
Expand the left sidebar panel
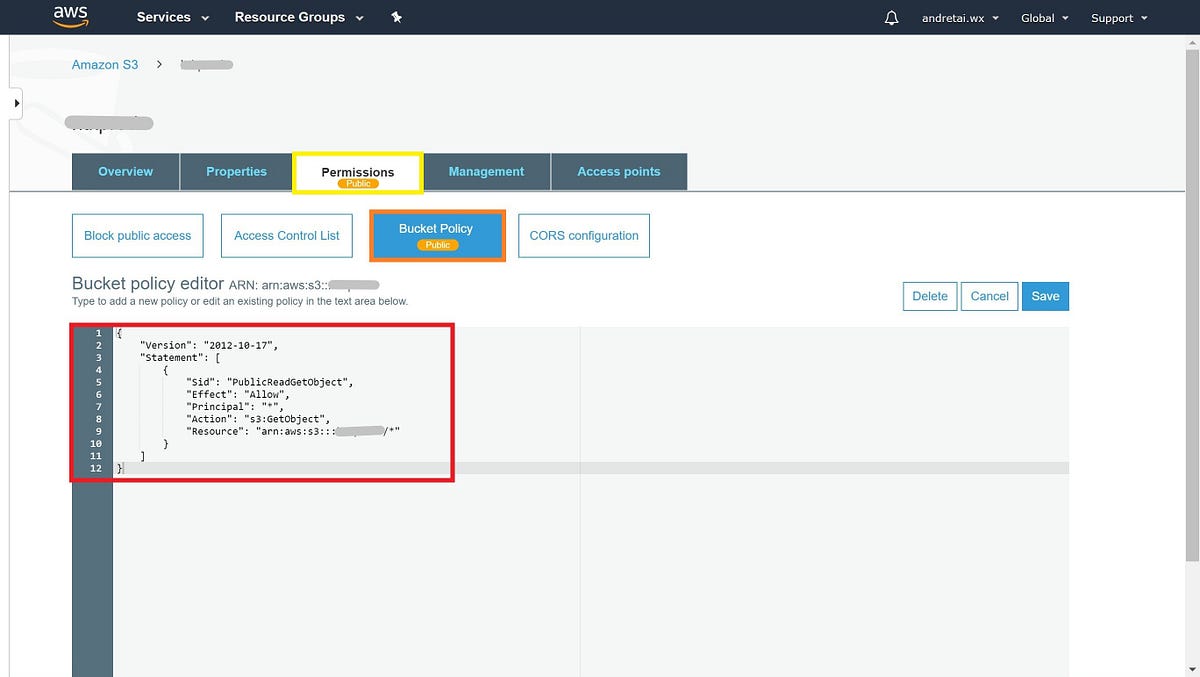[16, 102]
